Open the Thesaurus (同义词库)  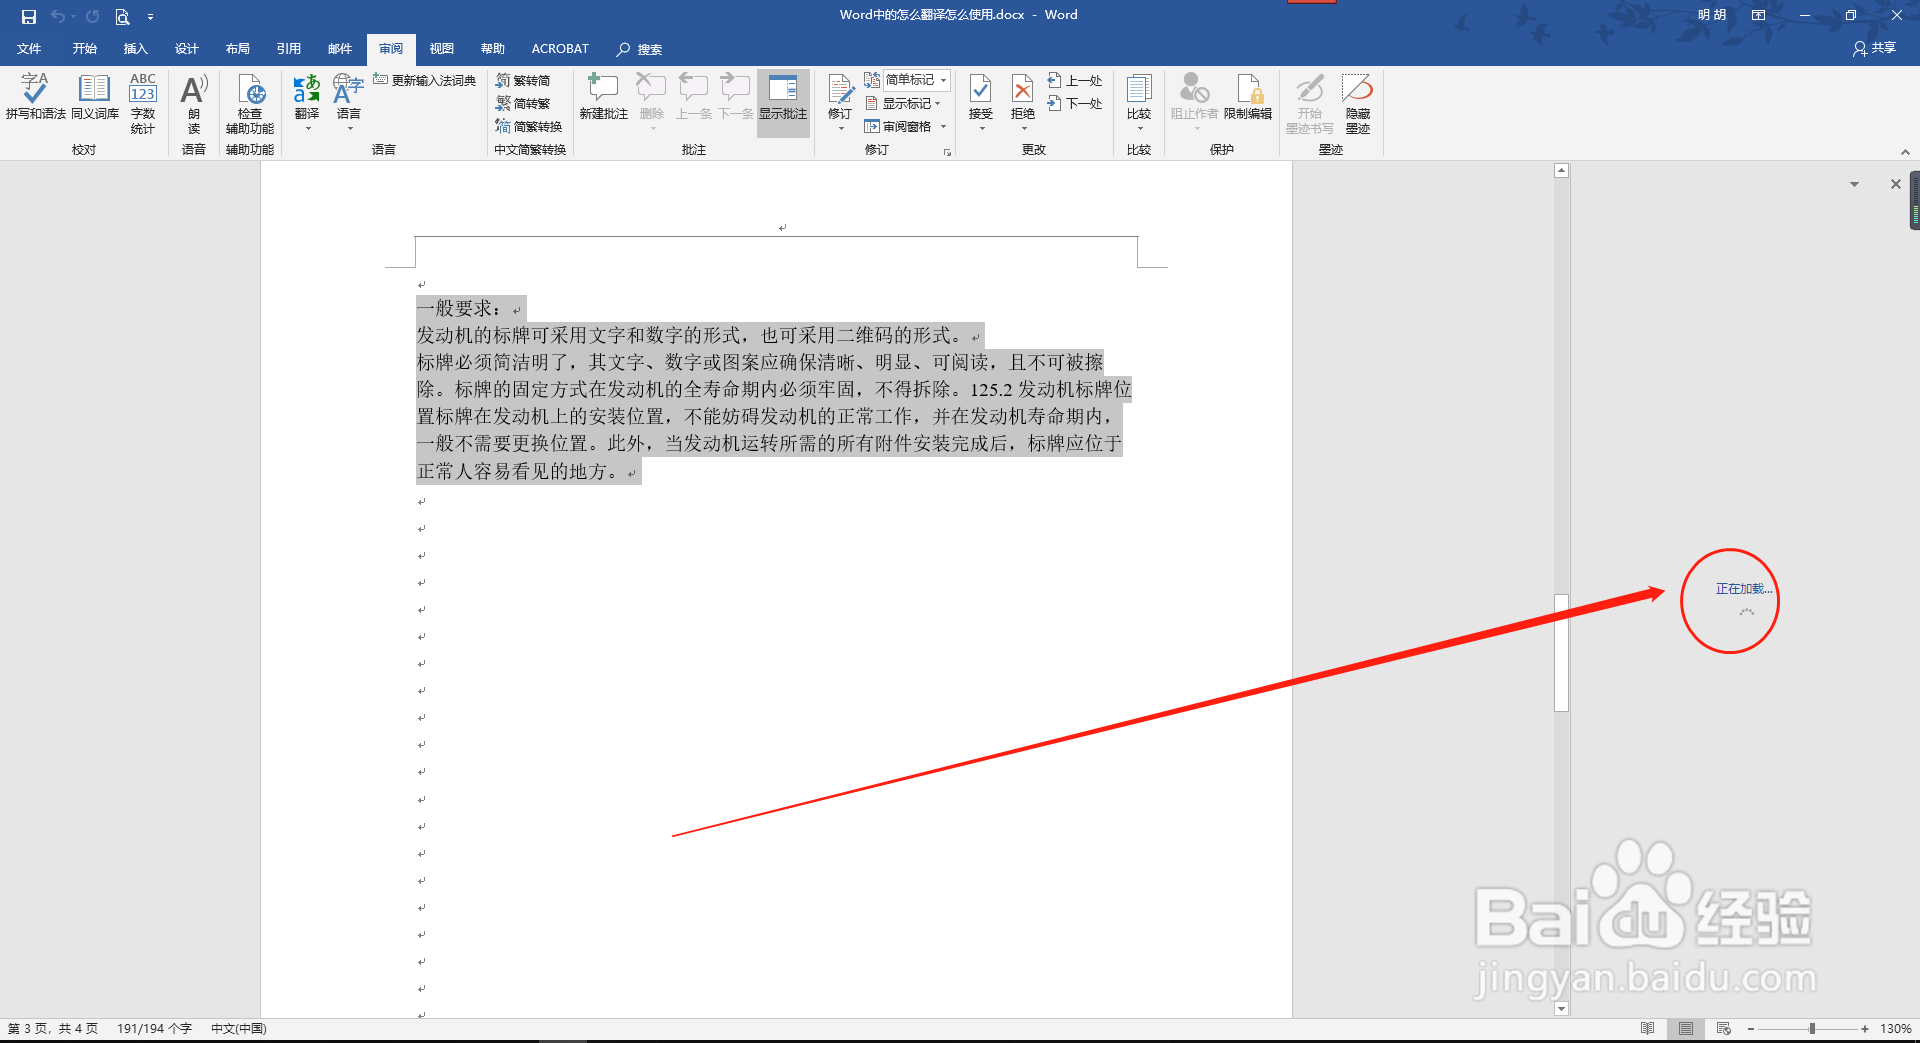tap(95, 97)
